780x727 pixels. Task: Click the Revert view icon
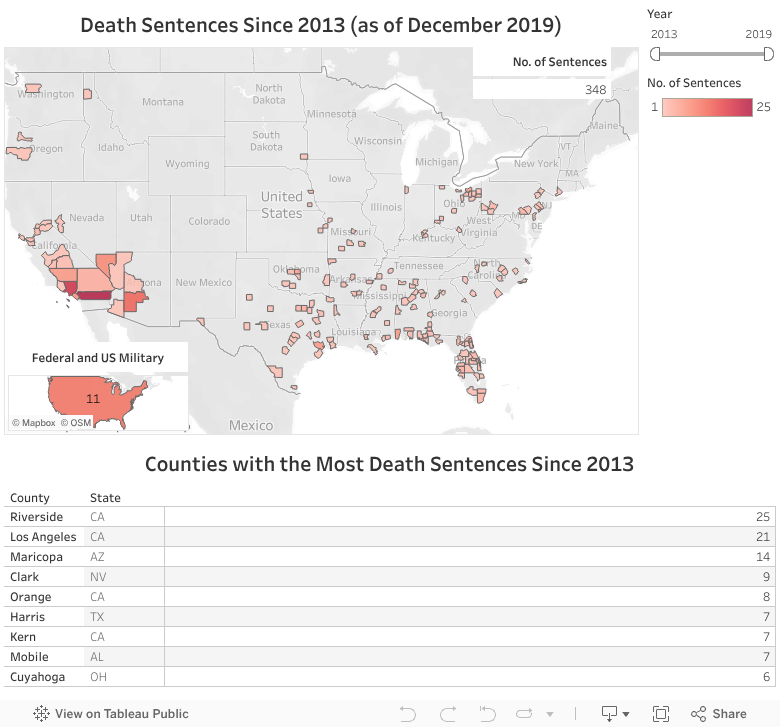click(486, 713)
